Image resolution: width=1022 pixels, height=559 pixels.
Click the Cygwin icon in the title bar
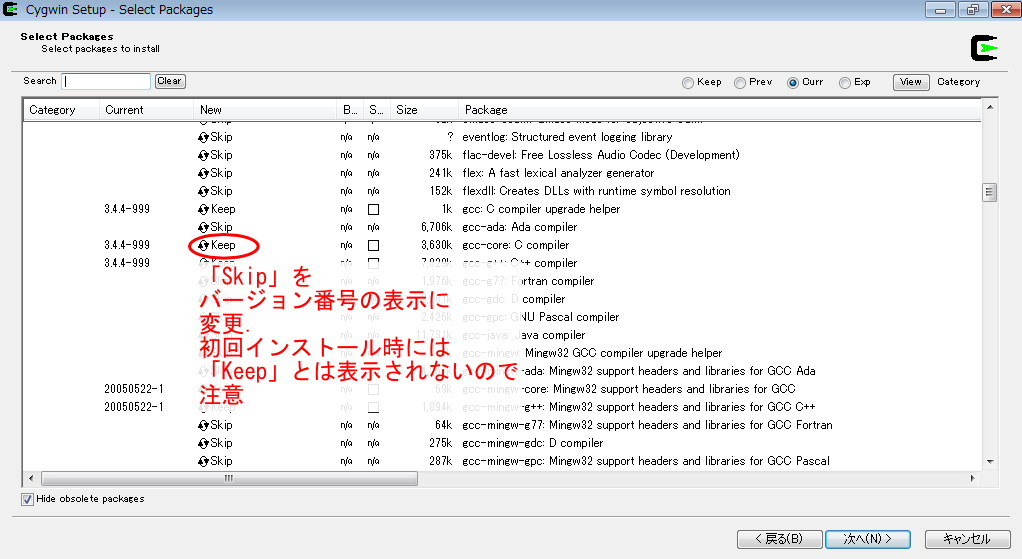10,9
